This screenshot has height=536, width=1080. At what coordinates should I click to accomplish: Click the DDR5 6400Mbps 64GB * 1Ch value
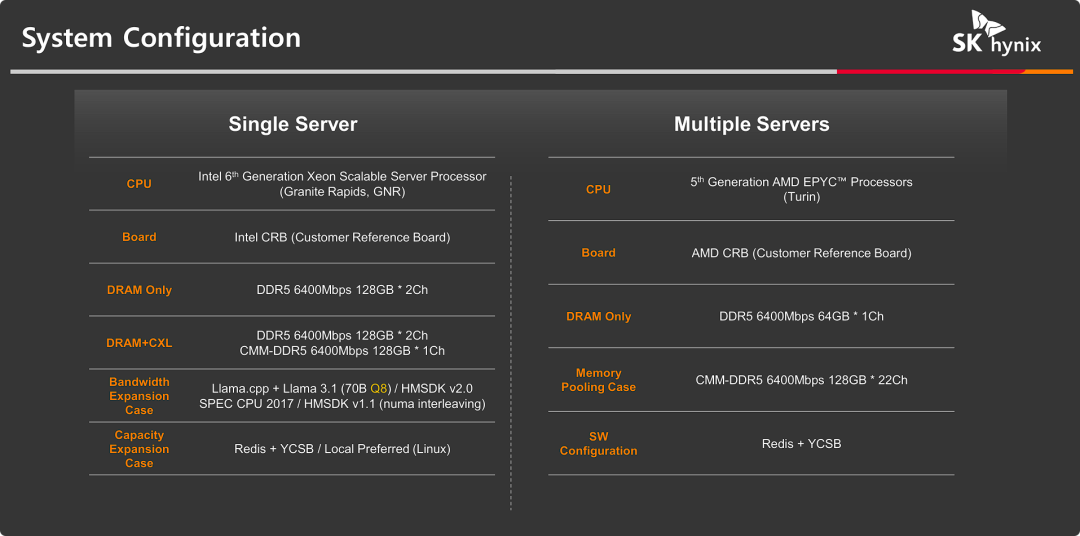click(801, 316)
